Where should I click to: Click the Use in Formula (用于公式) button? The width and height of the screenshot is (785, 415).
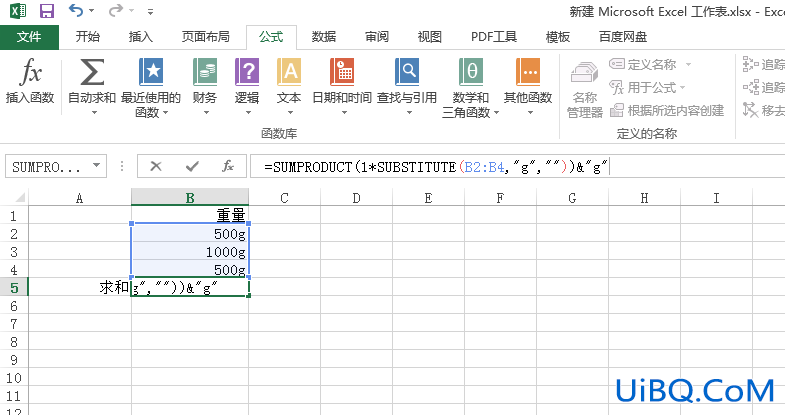pyautogui.click(x=642, y=88)
